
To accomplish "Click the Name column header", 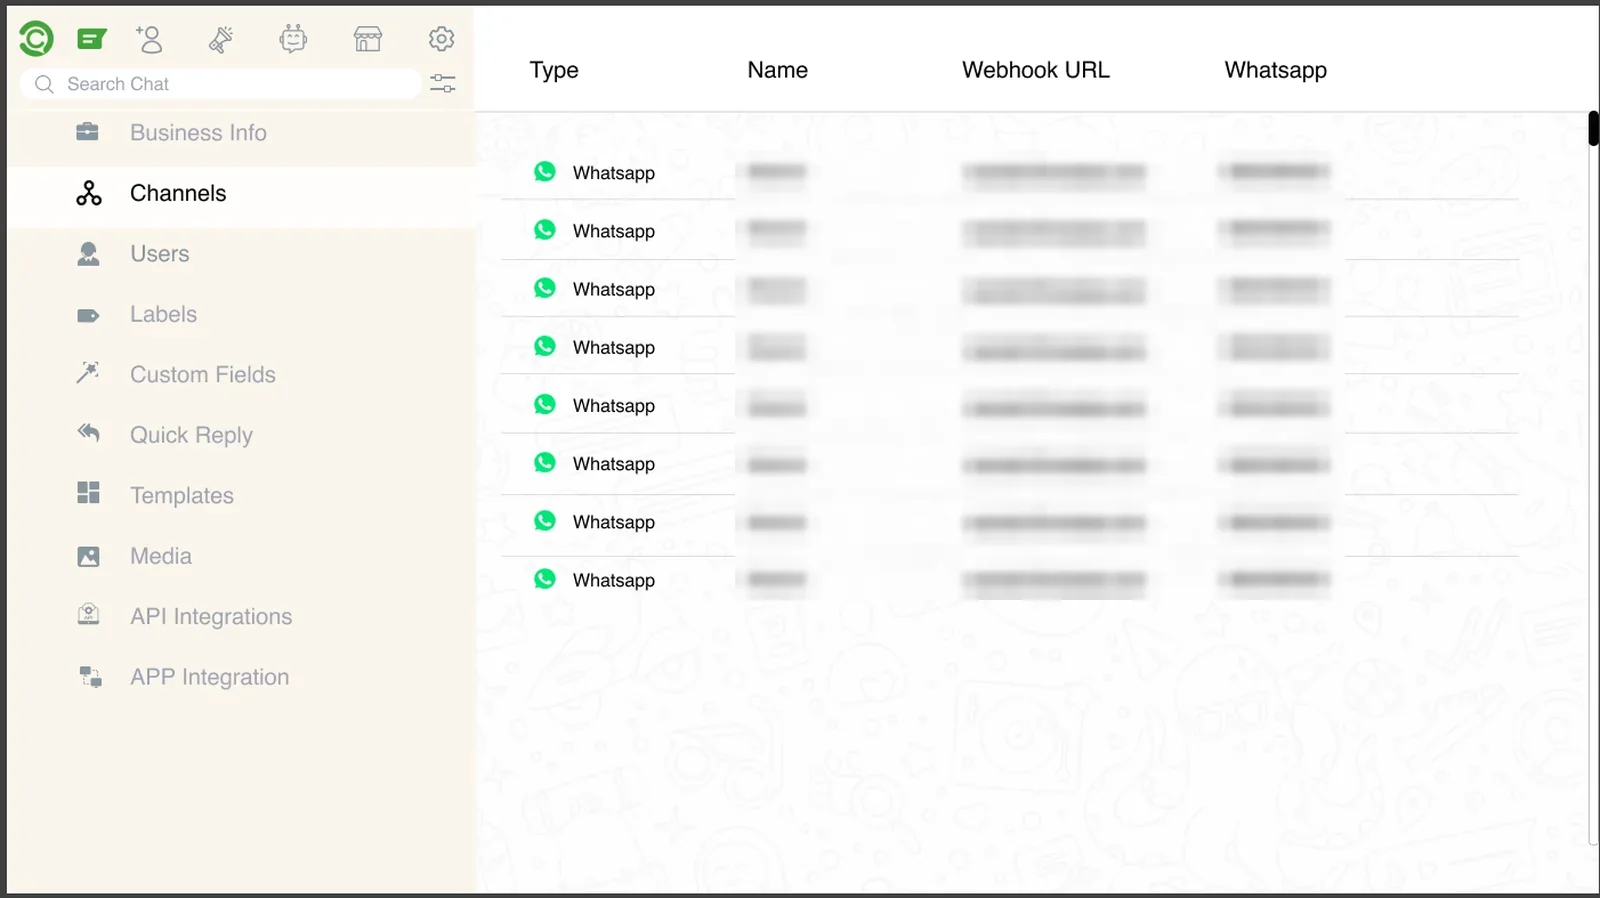I will [777, 70].
